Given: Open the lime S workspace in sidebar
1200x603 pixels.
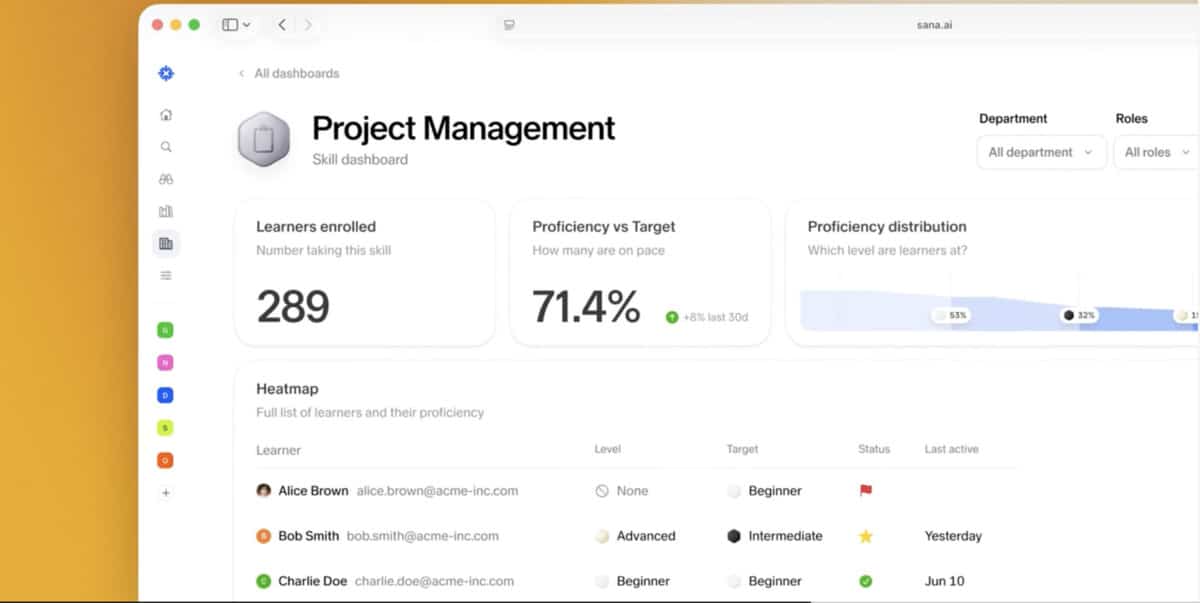Looking at the screenshot, I should [166, 428].
